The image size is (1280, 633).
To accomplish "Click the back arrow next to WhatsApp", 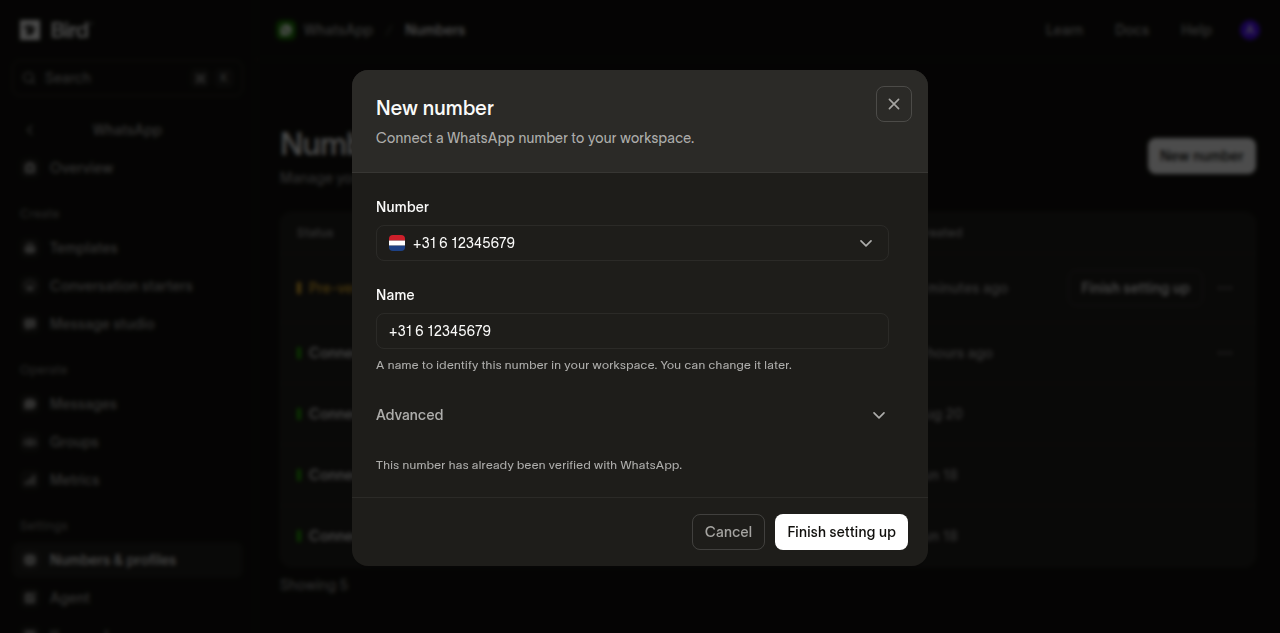I will pos(29,130).
